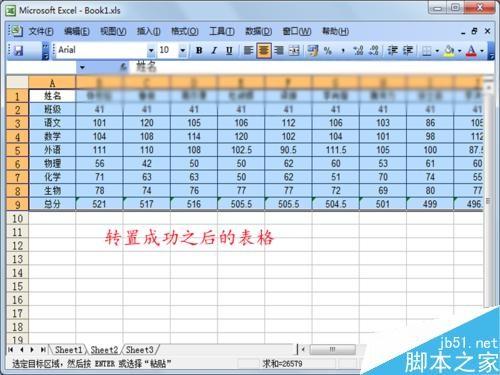Restore the workbook window inner button
This screenshot has height=375, width=500.
point(474,31)
